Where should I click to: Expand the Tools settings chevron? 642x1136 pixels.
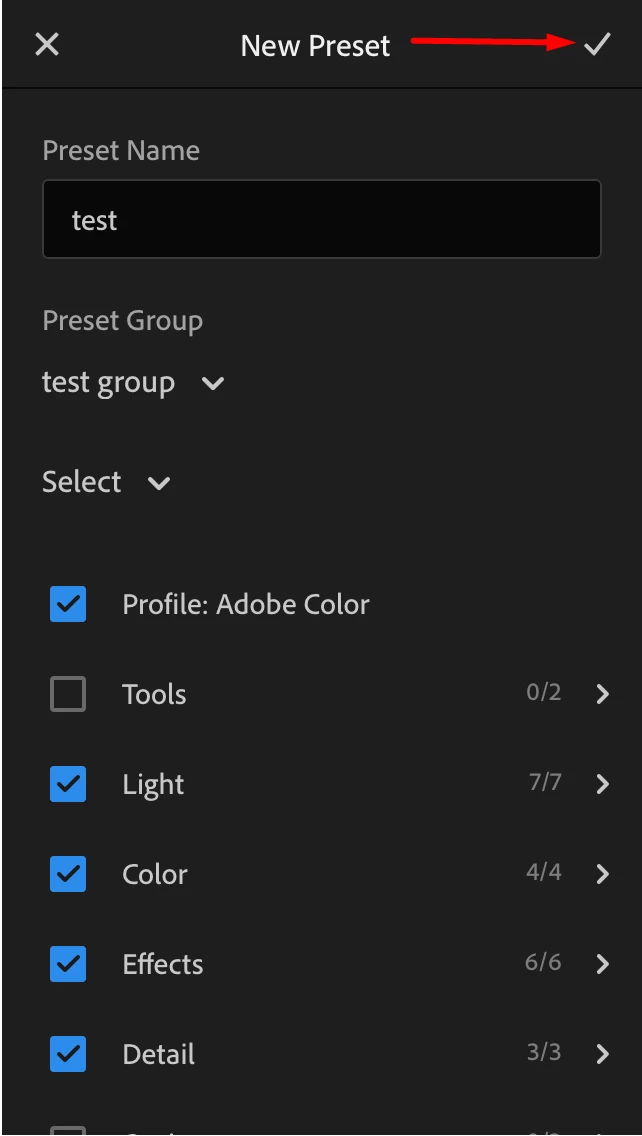pyautogui.click(x=602, y=694)
